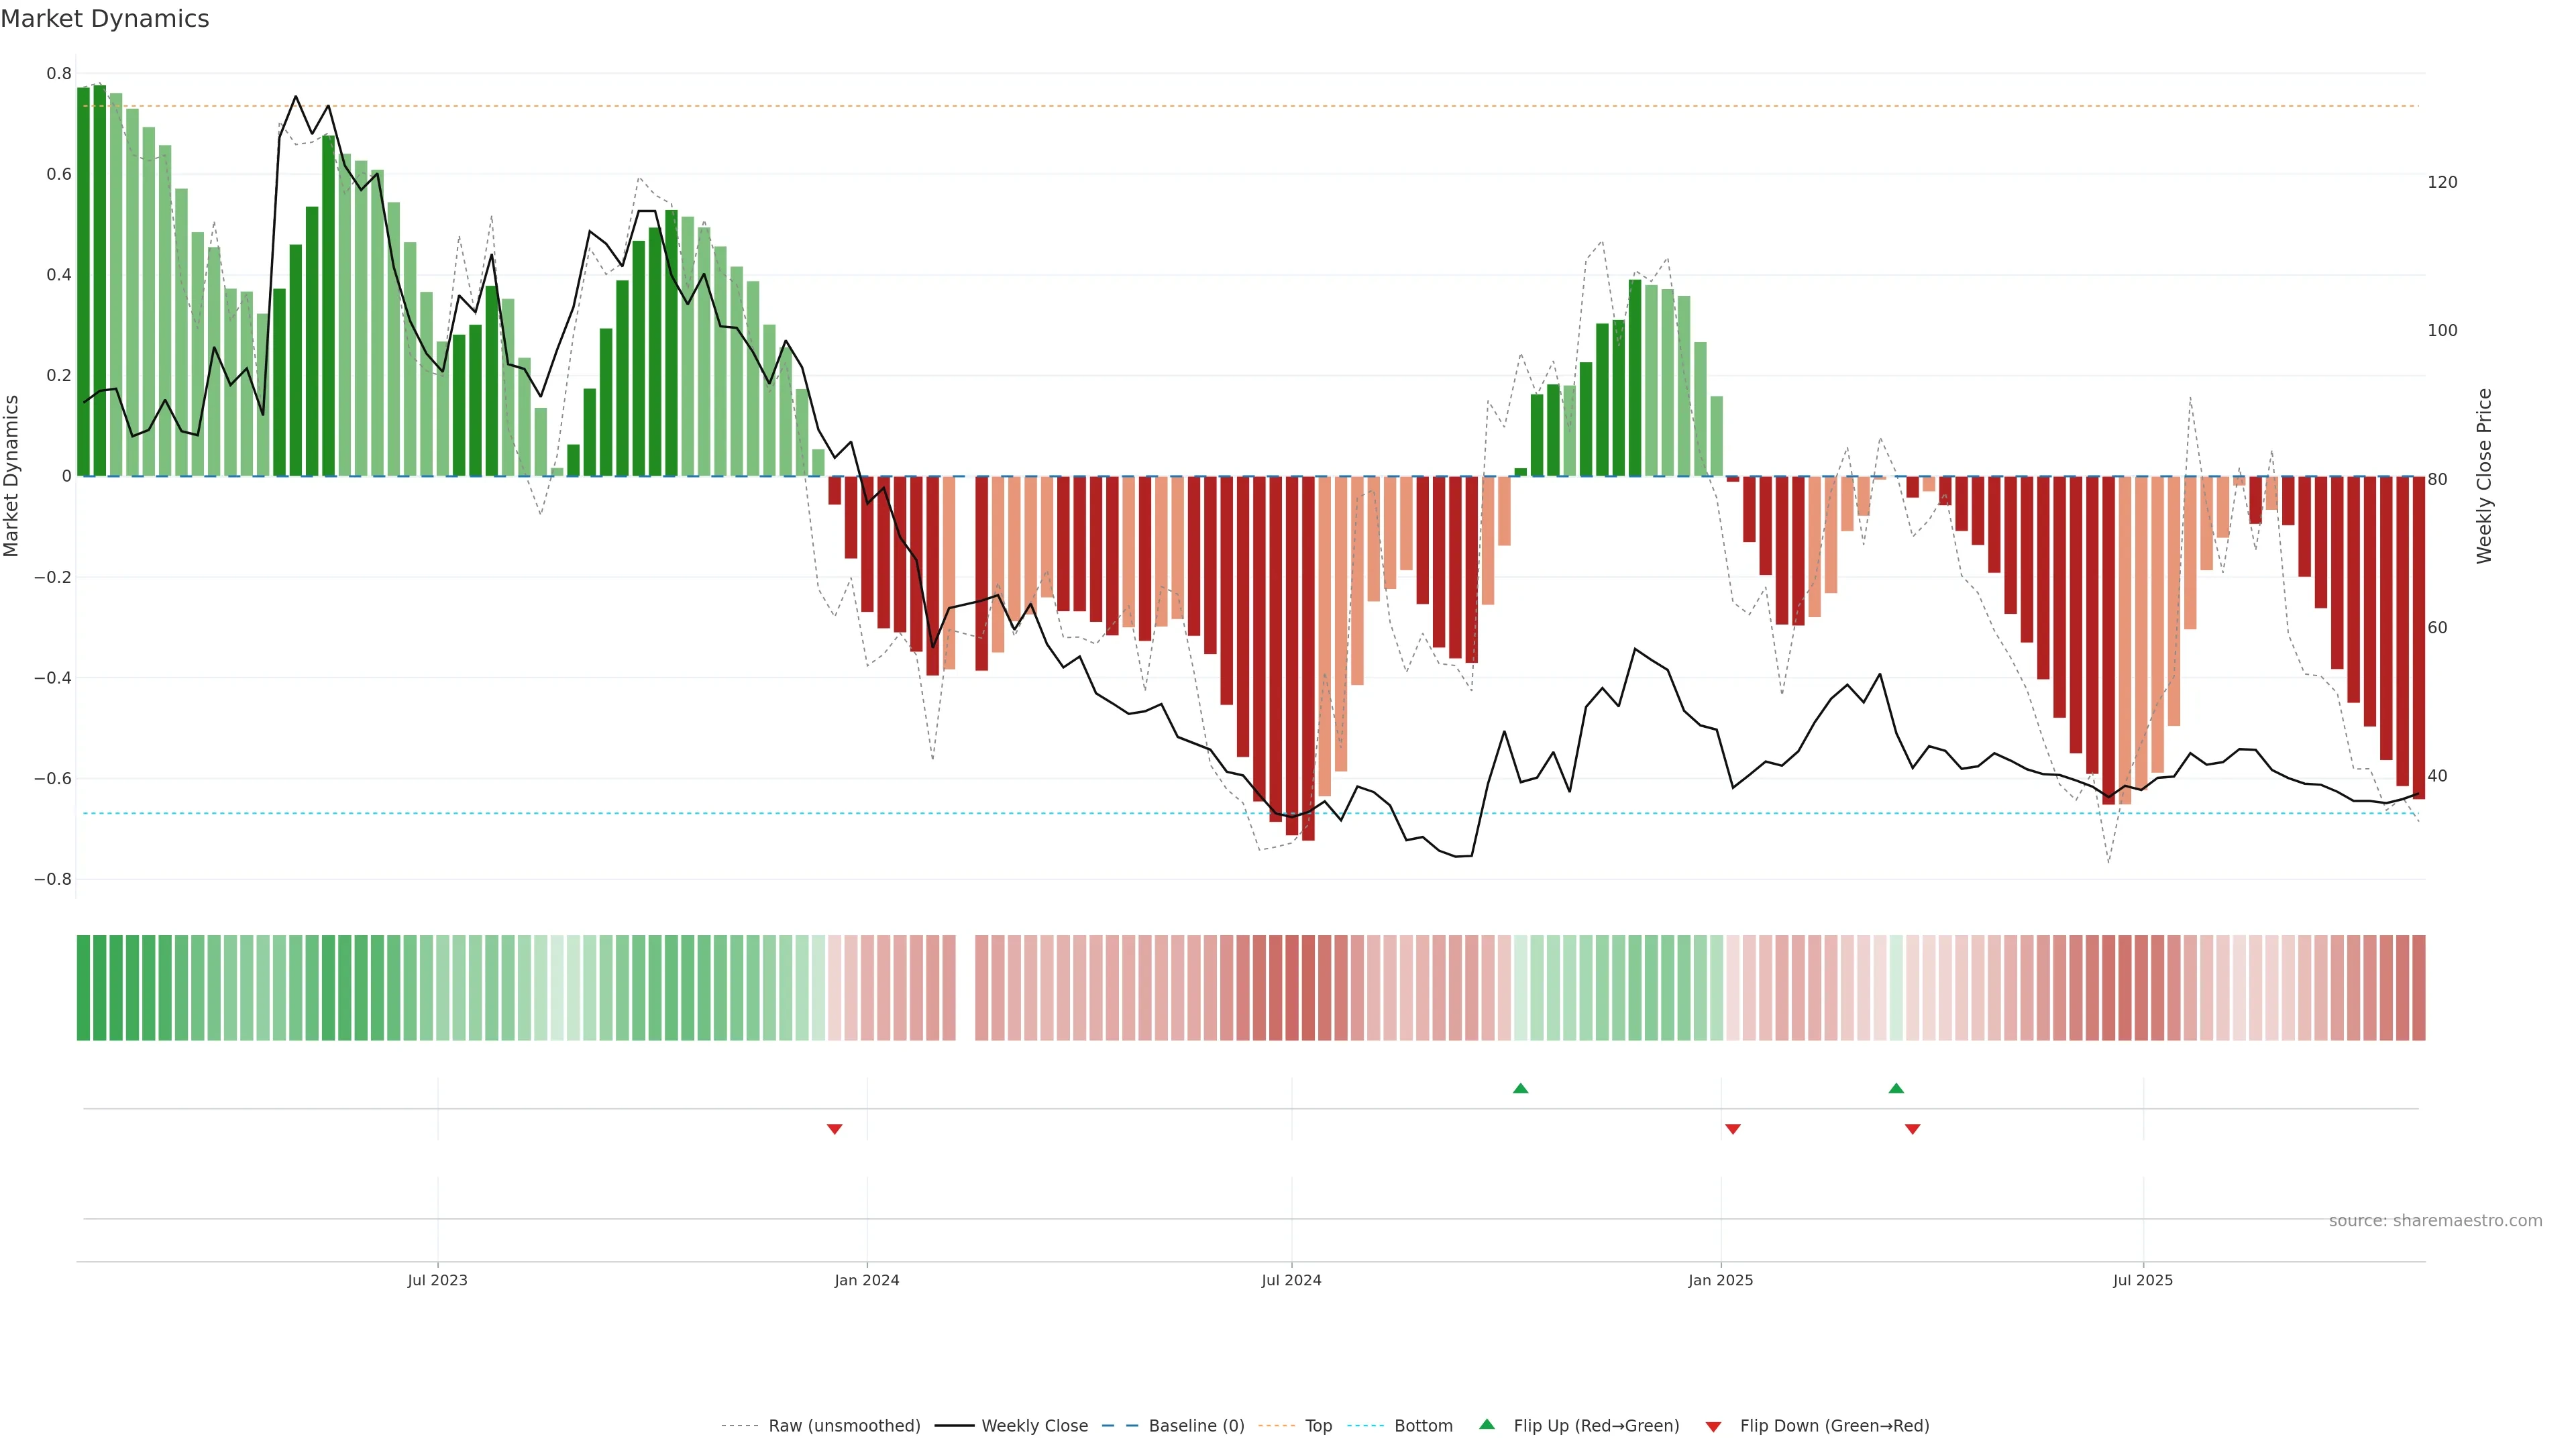
Task: Toggle the Weekly Close legend entry
Action: (x=1034, y=1425)
